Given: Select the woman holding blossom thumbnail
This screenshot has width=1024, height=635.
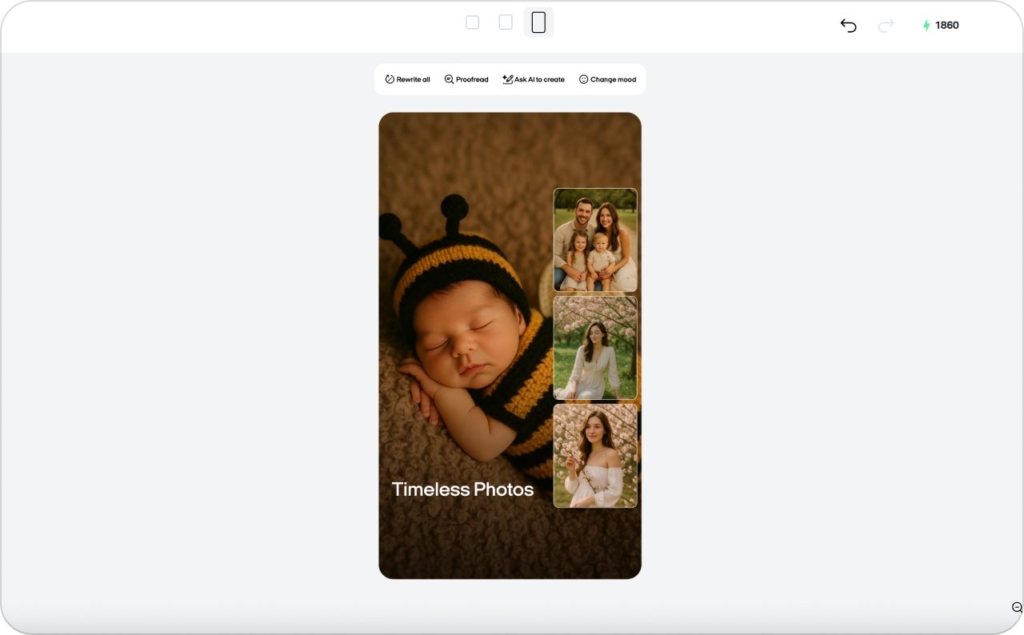Looking at the screenshot, I should point(595,455).
